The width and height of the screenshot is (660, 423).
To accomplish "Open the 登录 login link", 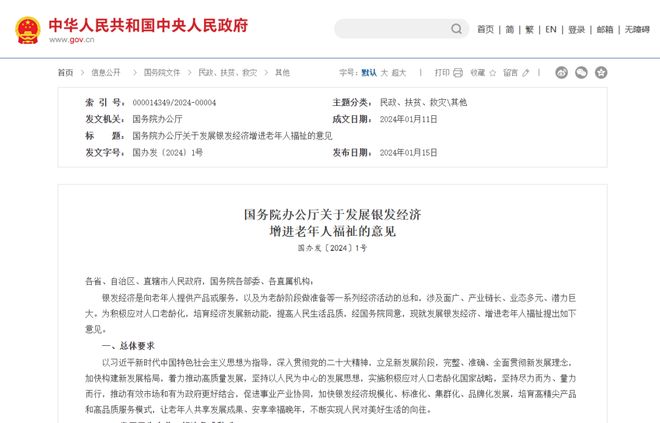I will [x=577, y=29].
